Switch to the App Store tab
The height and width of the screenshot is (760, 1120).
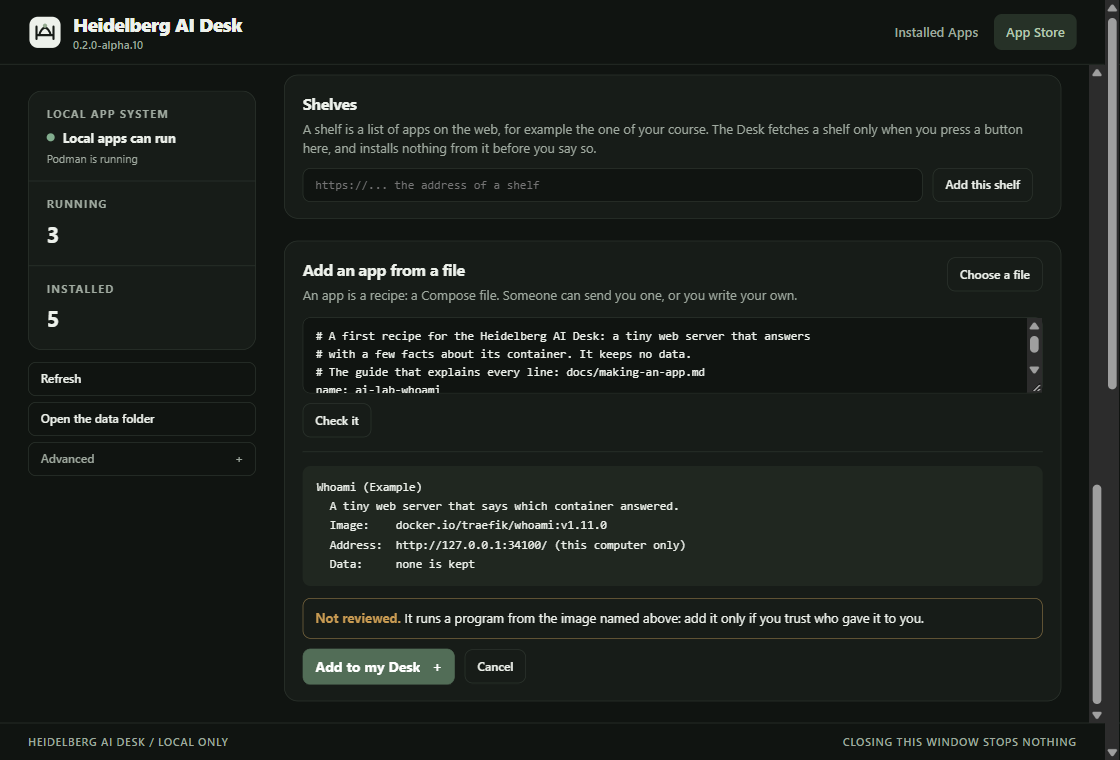tap(1035, 32)
